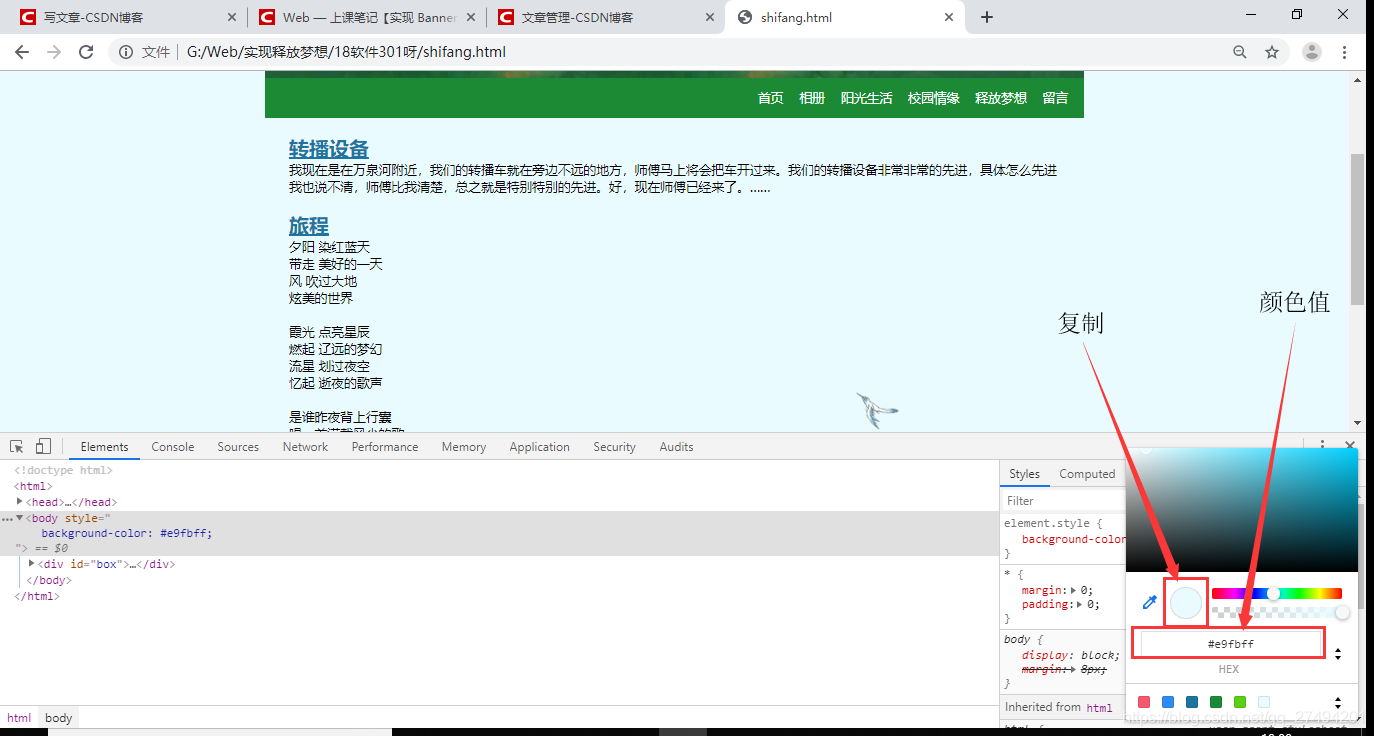Expand the <head> node in DOM tree
This screenshot has width=1374, height=736.
click(20, 502)
